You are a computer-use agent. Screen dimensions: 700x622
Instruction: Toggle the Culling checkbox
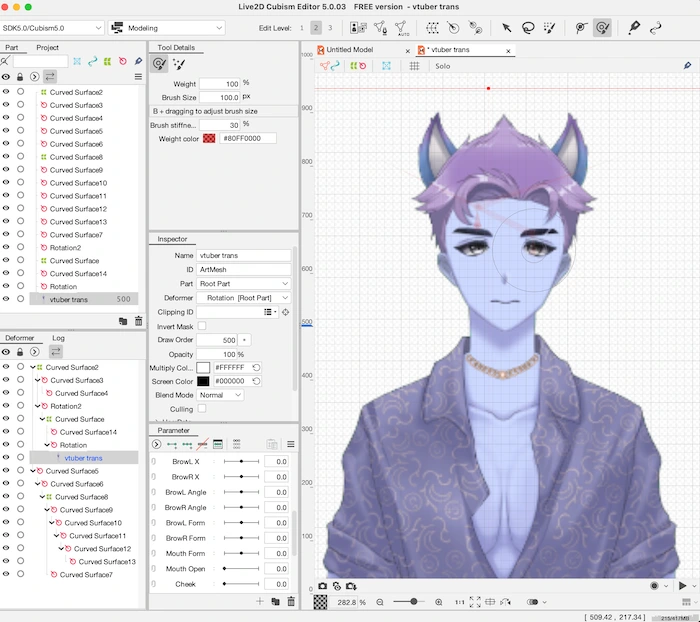click(202, 409)
